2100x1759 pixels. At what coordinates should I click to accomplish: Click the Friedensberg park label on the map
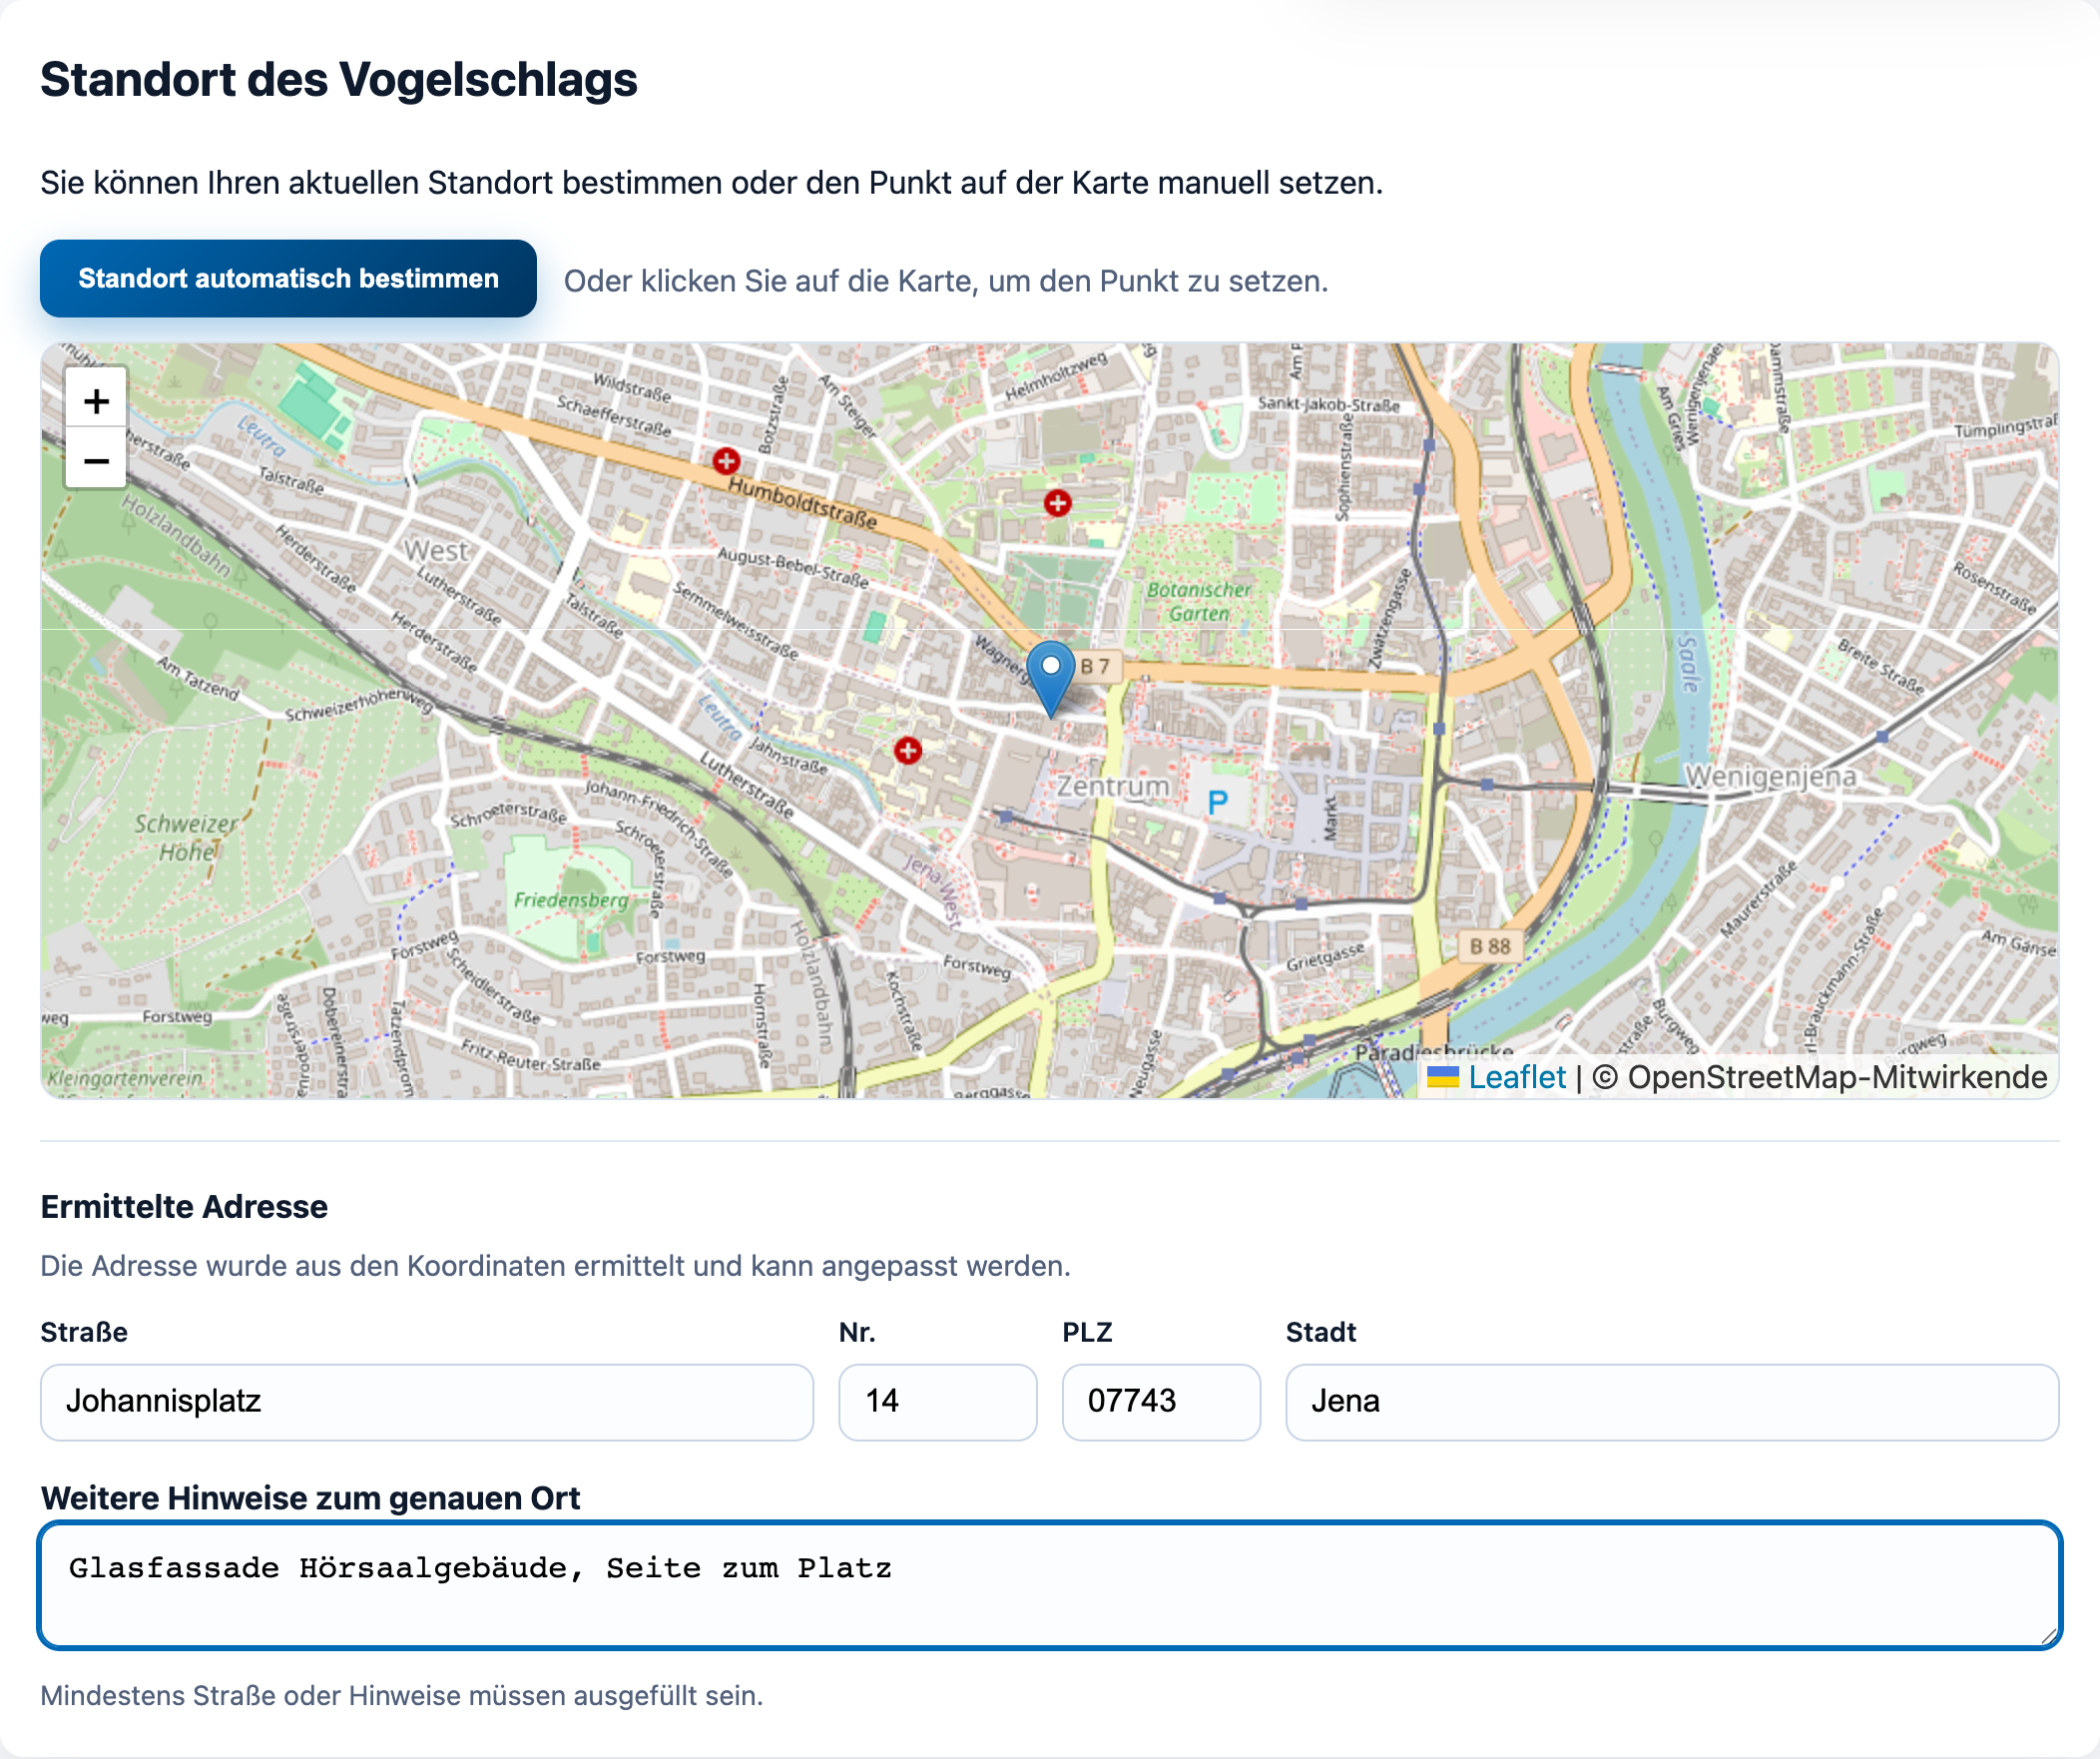(571, 900)
